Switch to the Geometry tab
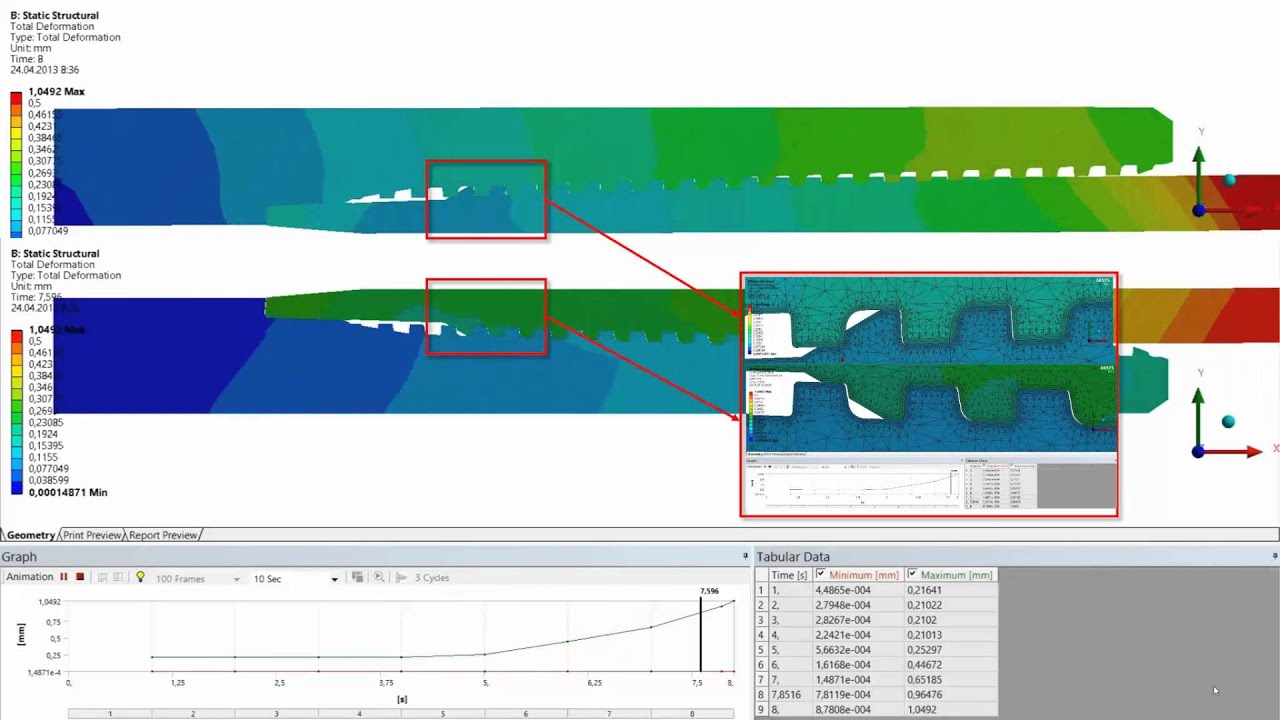1280x720 pixels. 30,535
